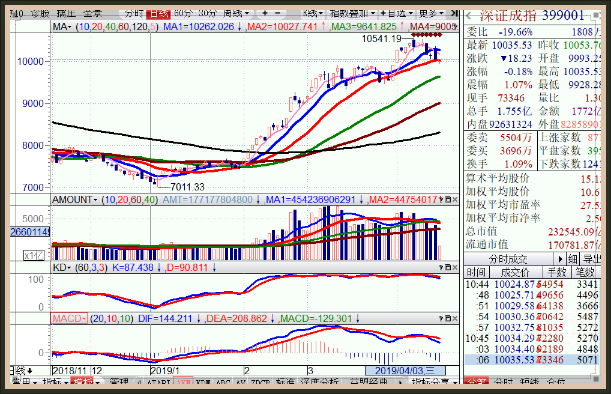Click the 导出 export button
This screenshot has width=611, height=394.
point(591,259)
